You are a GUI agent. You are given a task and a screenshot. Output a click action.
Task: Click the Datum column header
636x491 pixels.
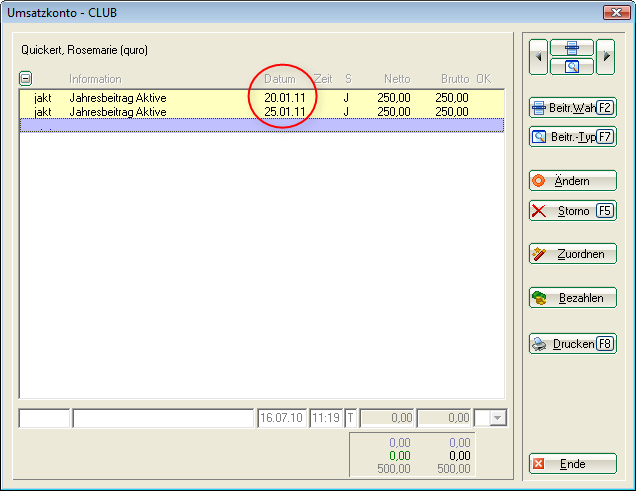[x=280, y=79]
